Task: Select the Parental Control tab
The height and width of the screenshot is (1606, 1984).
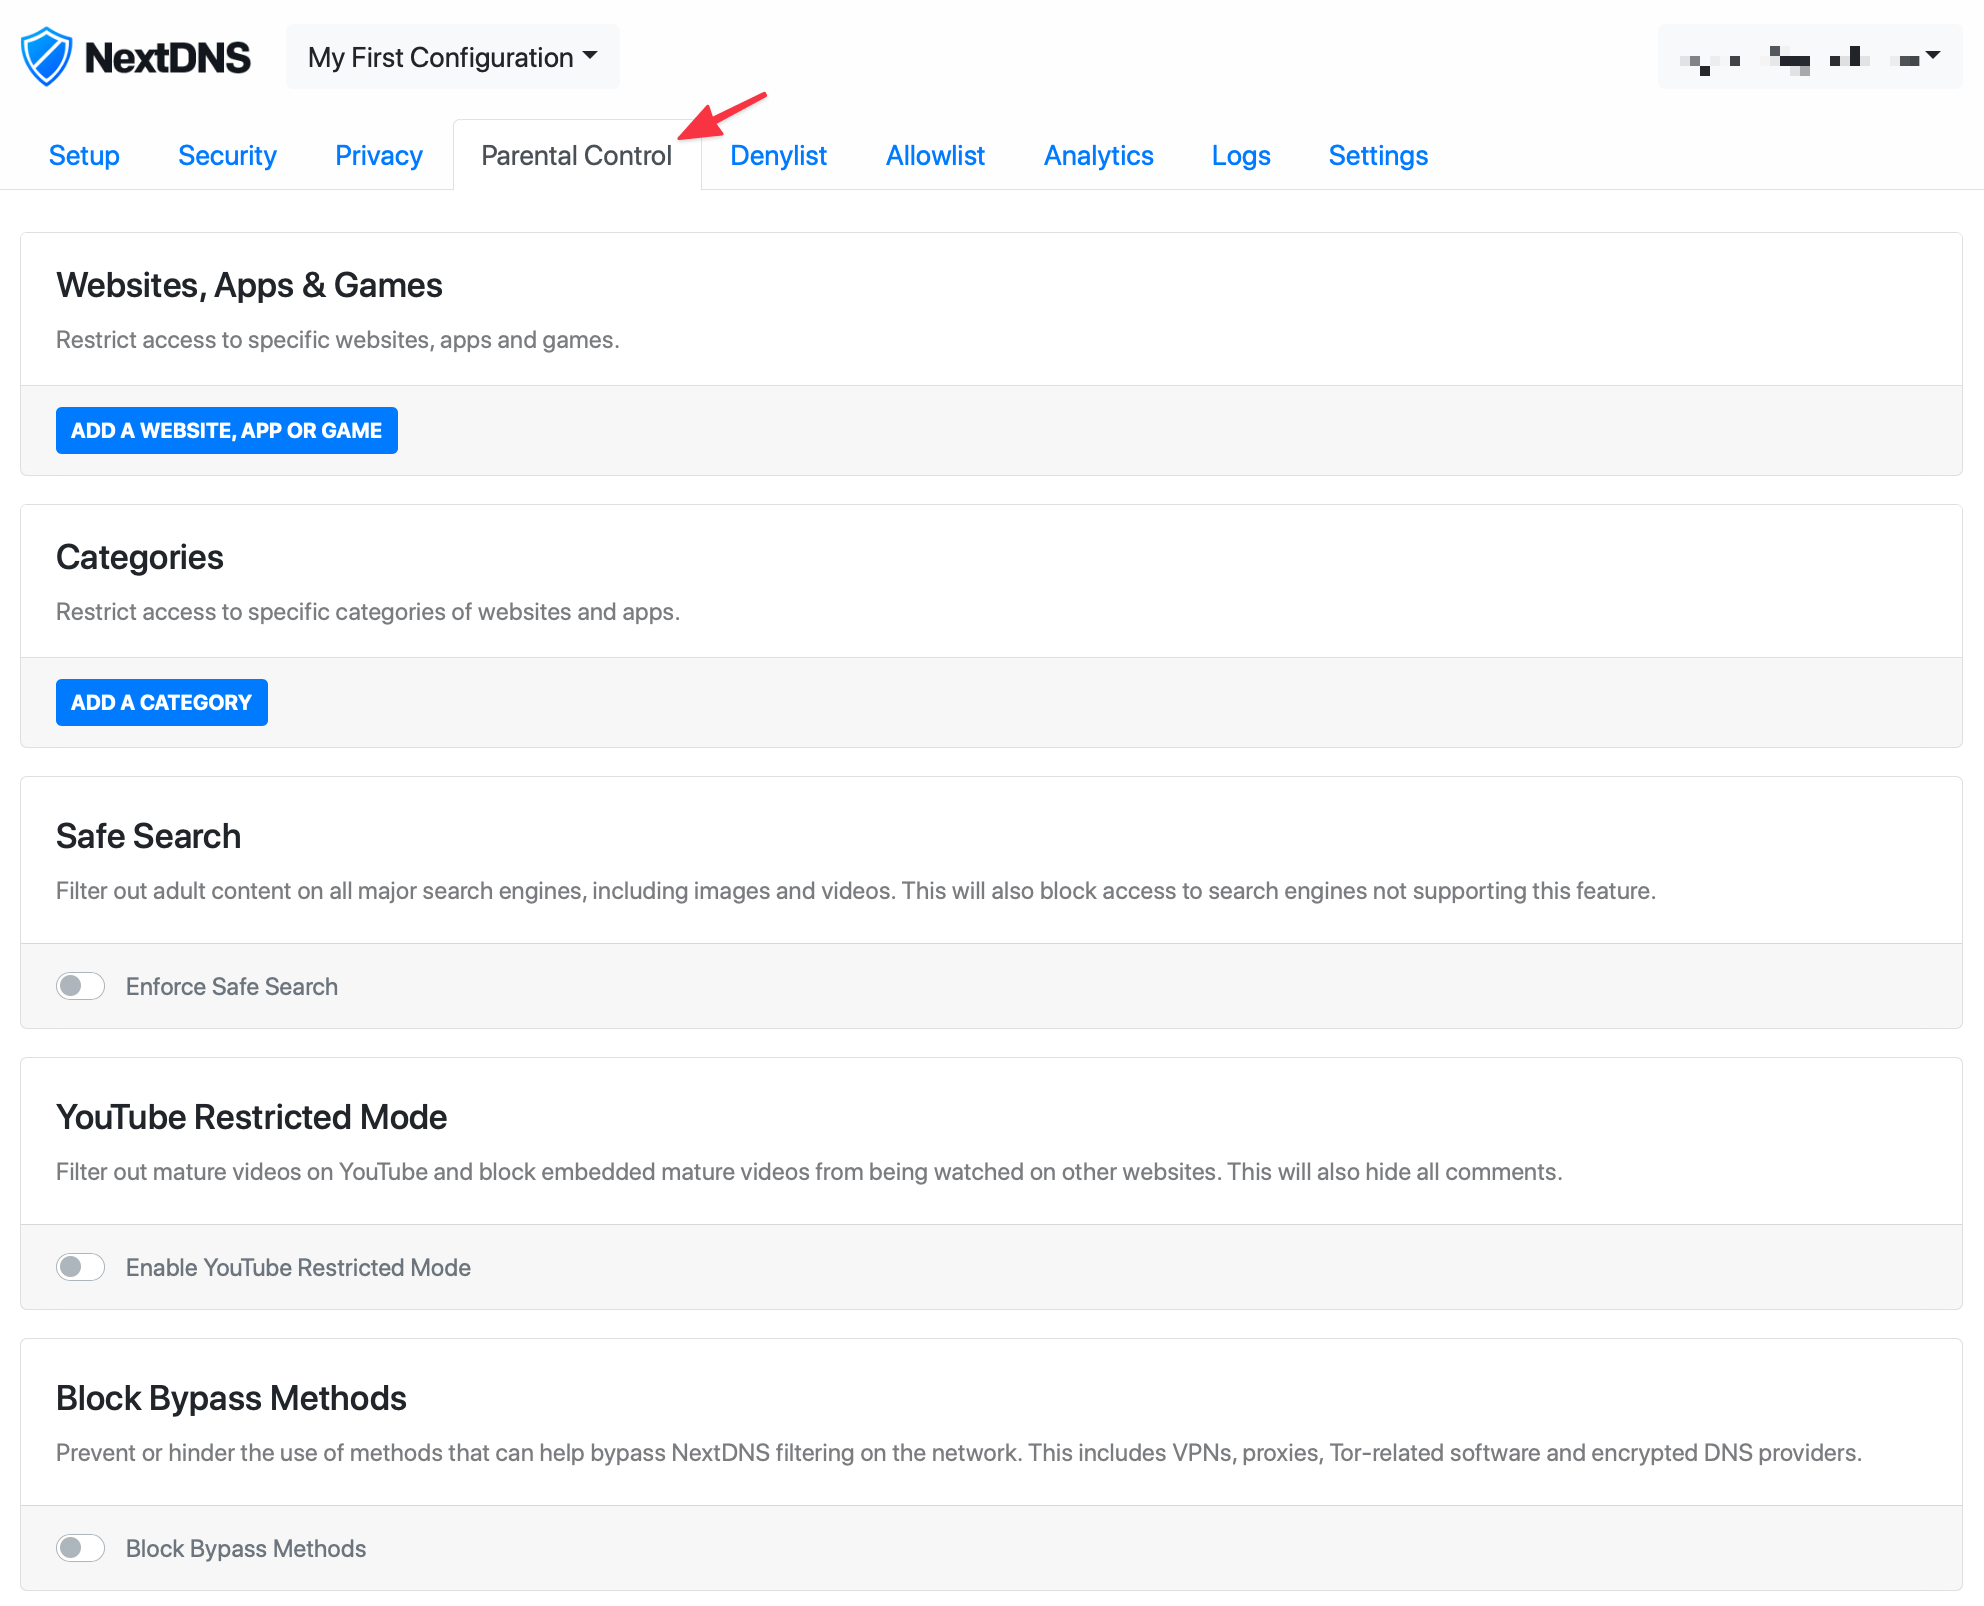Action: (577, 155)
